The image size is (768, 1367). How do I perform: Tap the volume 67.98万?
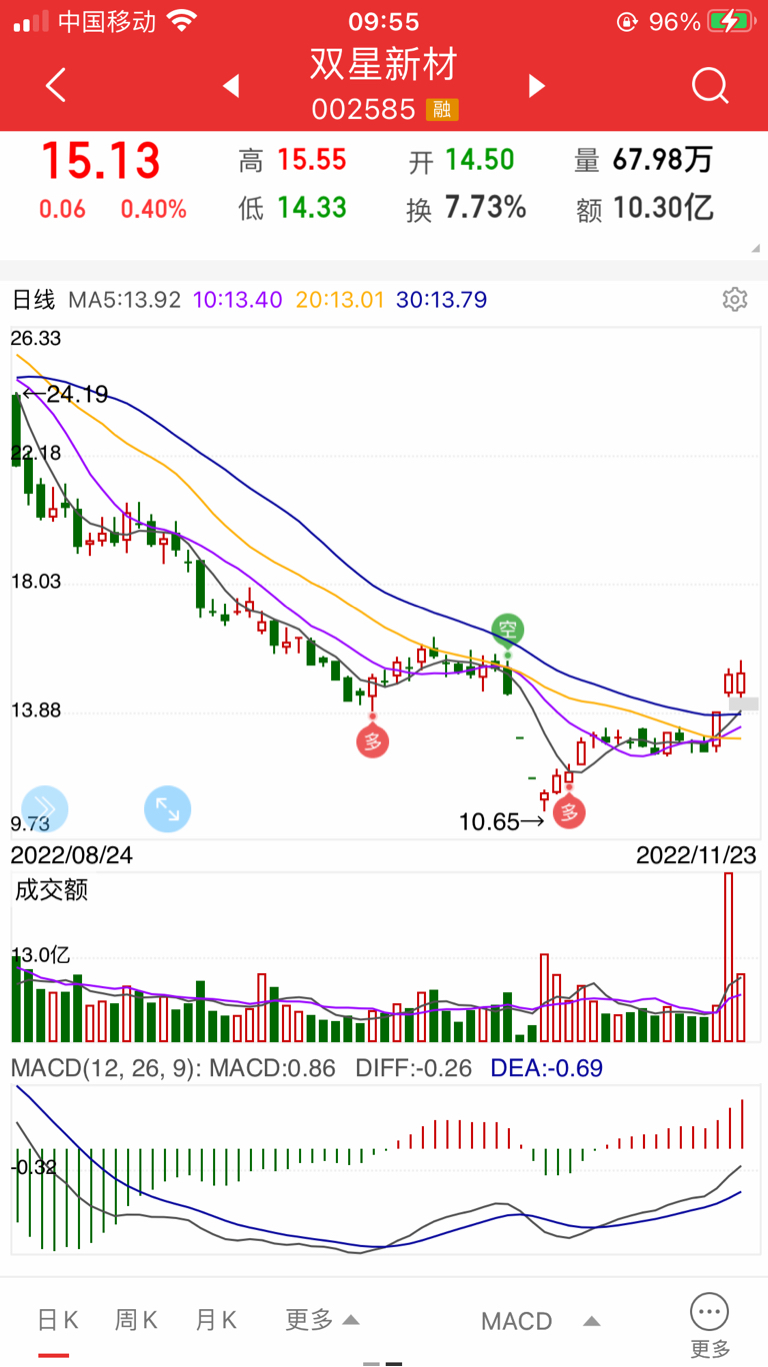click(663, 160)
